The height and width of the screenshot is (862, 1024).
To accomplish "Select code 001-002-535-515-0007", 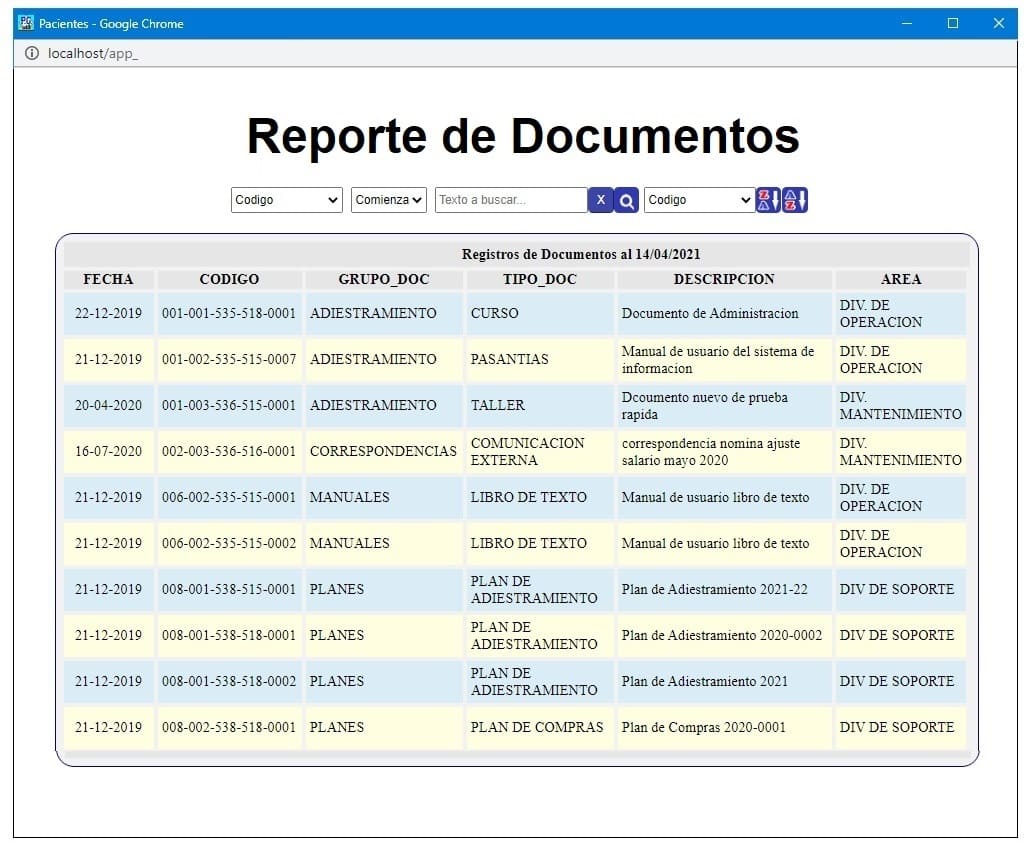I will (229, 359).
